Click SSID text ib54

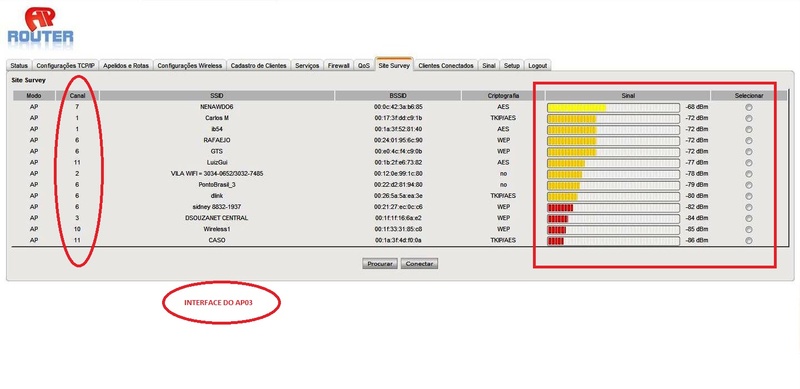pos(217,129)
